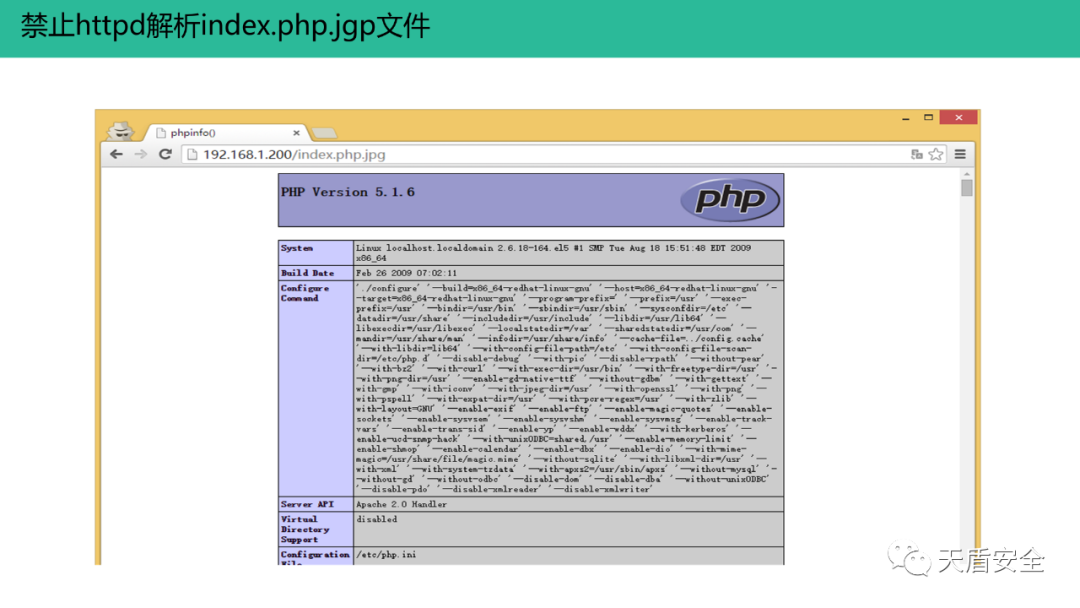
Task: Close the phpinfo() tab
Action: pyautogui.click(x=296, y=133)
